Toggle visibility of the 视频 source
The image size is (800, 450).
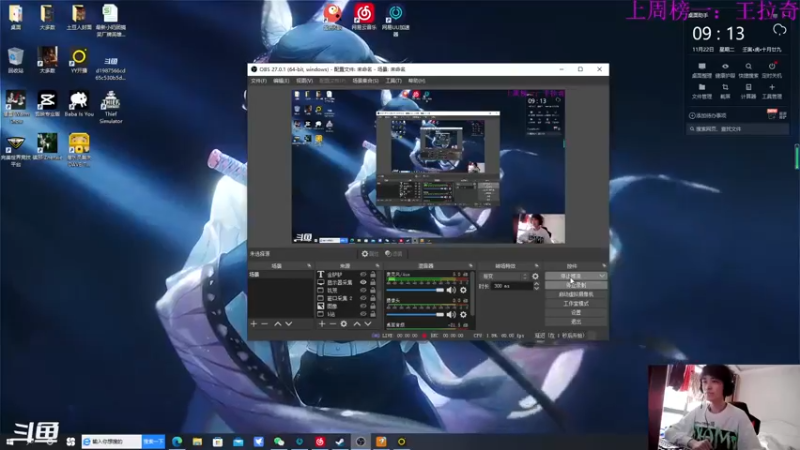tap(363, 290)
